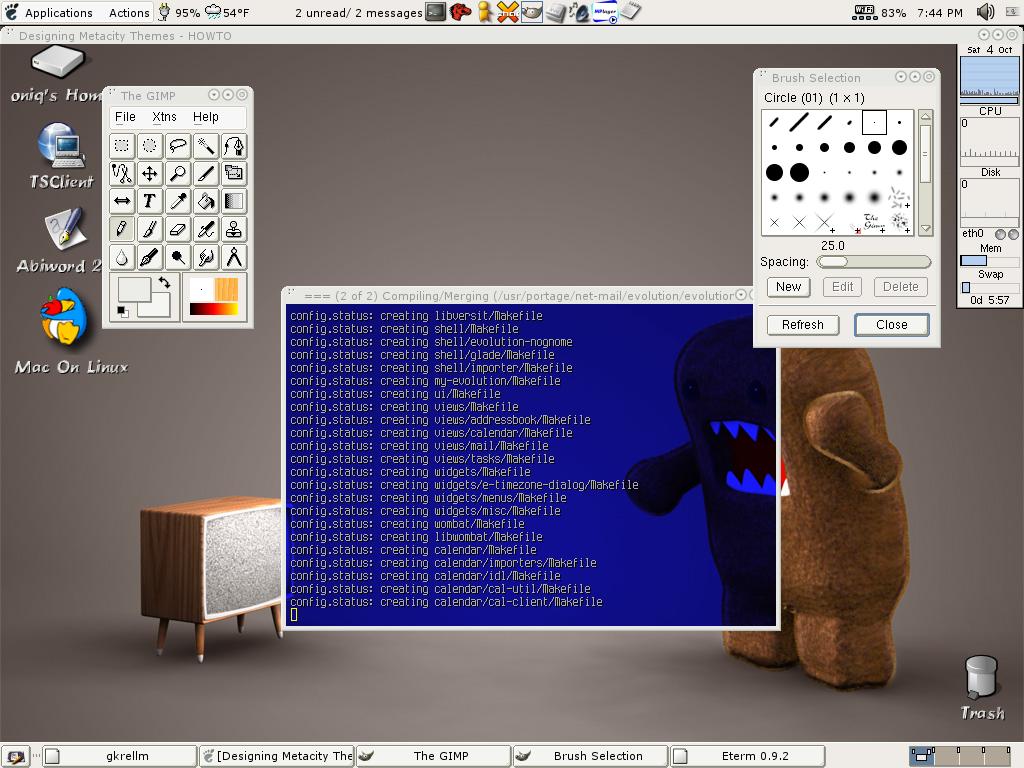
Task: Open the terminal launcher in top panel
Action: point(436,12)
